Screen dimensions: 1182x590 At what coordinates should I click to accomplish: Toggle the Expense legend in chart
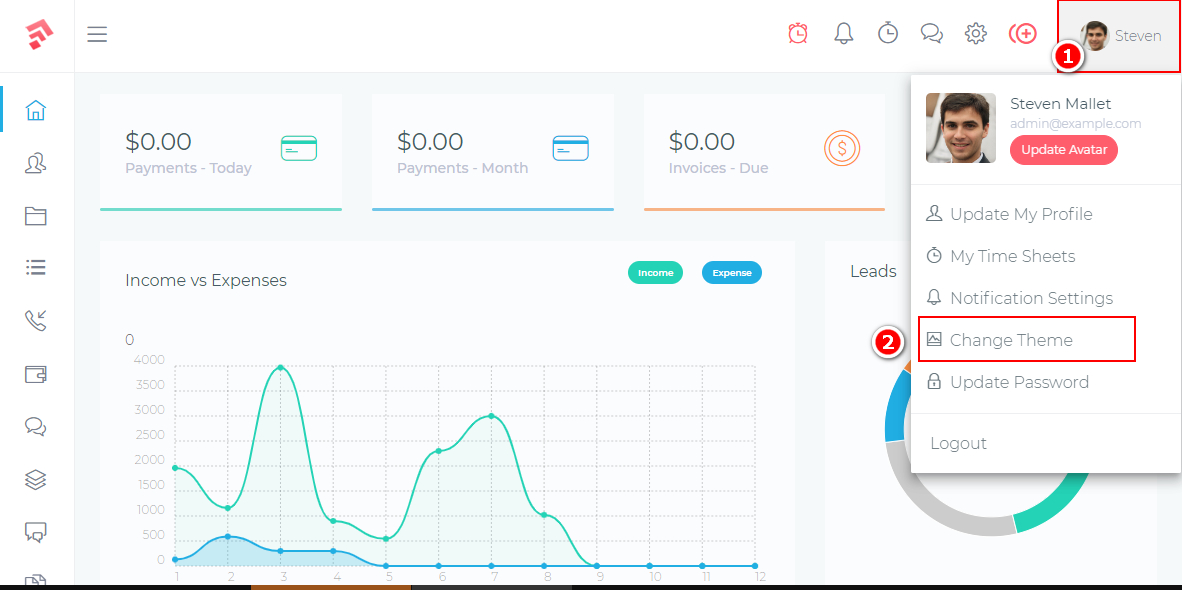pos(732,273)
